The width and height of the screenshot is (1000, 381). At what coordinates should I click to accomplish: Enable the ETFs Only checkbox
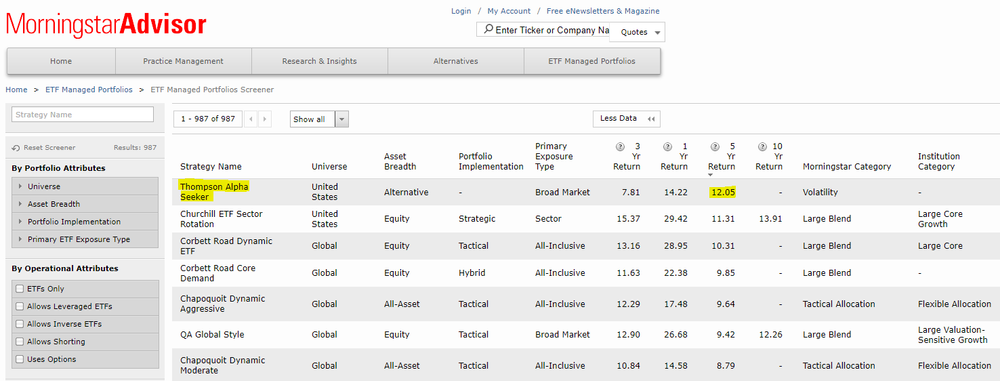20,289
